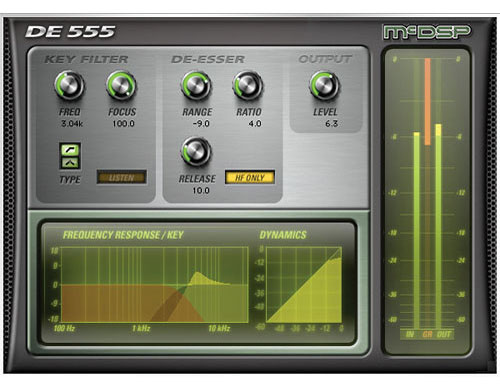Click the IN meter label
This screenshot has height=385, width=500.
pos(410,334)
